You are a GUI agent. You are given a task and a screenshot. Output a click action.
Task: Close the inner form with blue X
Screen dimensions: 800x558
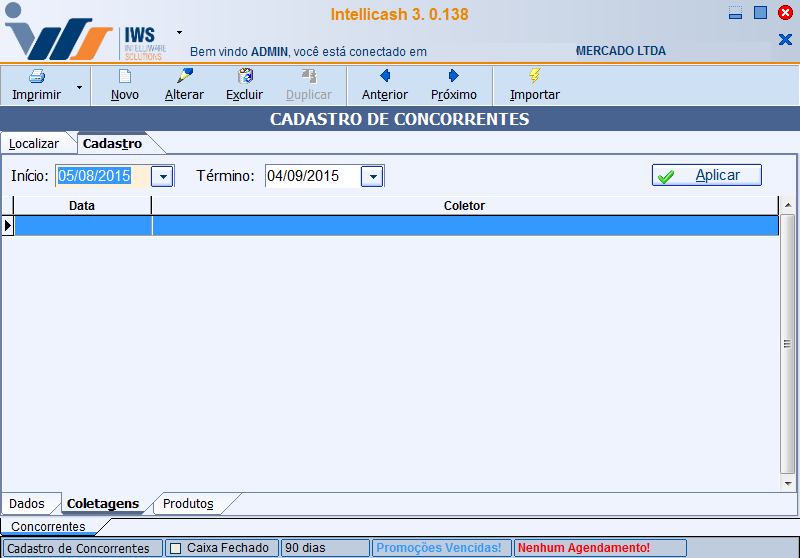[x=785, y=39]
